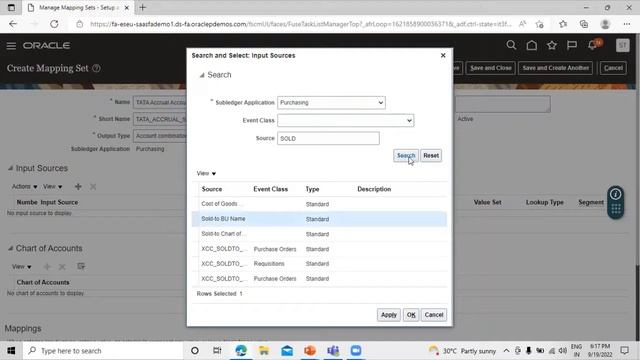Screen dimensions: 640x360
Task: Click Source column header
Action: [x=212, y=189]
